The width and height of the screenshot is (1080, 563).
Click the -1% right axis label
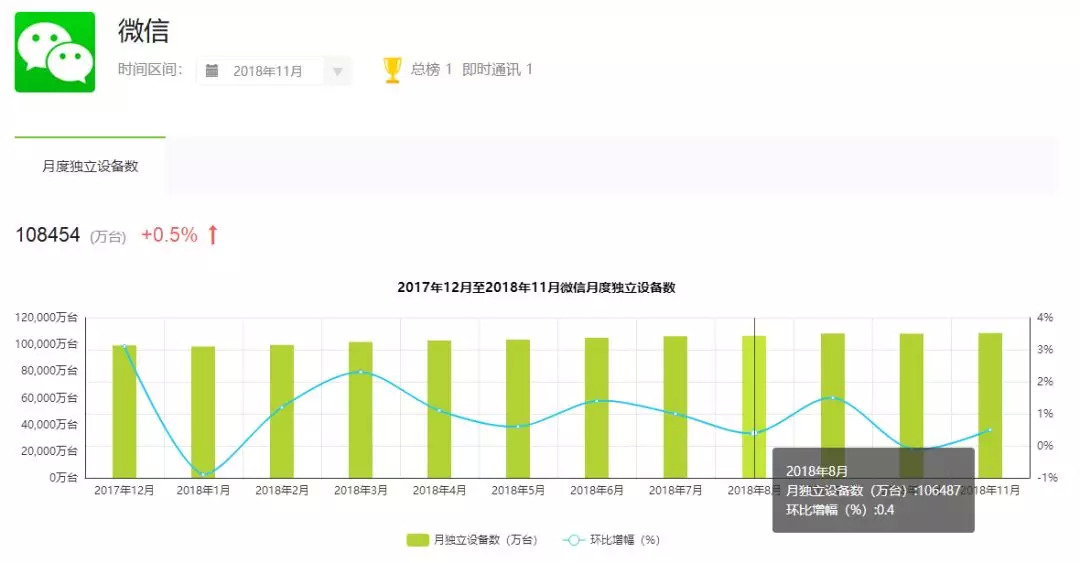[x=1046, y=478]
